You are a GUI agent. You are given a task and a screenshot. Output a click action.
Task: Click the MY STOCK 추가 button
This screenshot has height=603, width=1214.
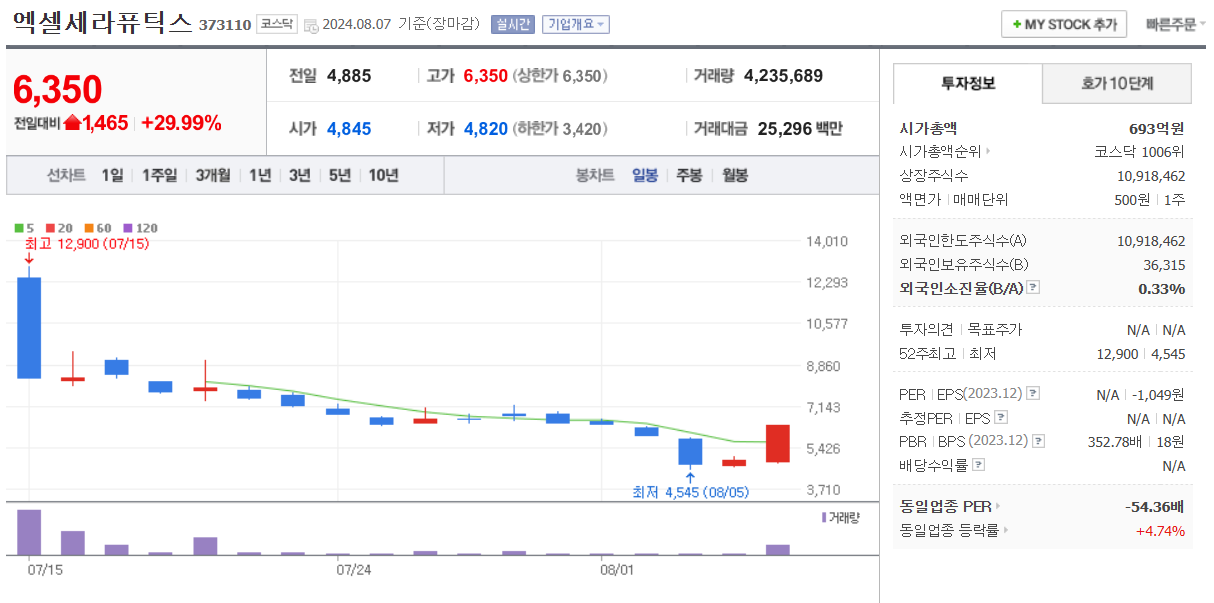pyautogui.click(x=1064, y=25)
